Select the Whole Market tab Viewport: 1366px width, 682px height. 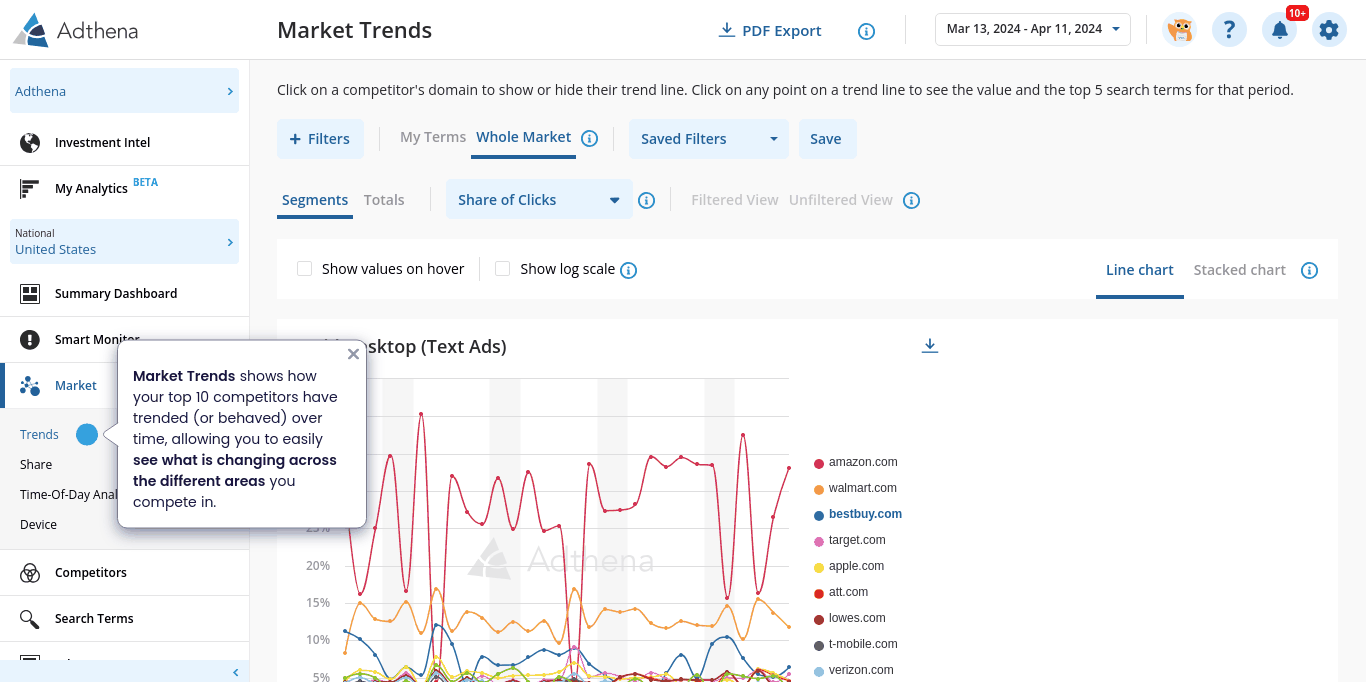[524, 137]
